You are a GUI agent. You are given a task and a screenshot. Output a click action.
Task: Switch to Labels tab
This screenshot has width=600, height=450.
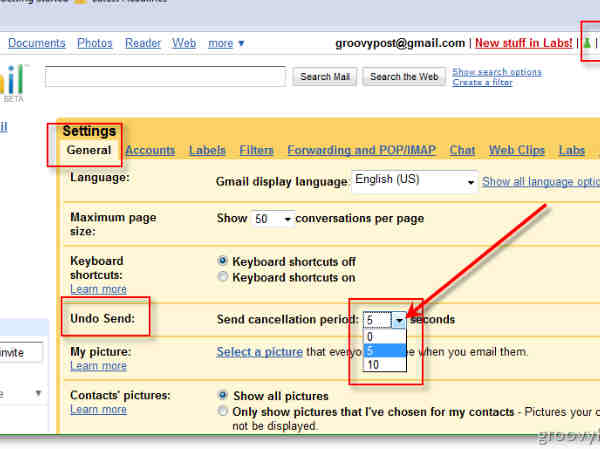(x=207, y=150)
